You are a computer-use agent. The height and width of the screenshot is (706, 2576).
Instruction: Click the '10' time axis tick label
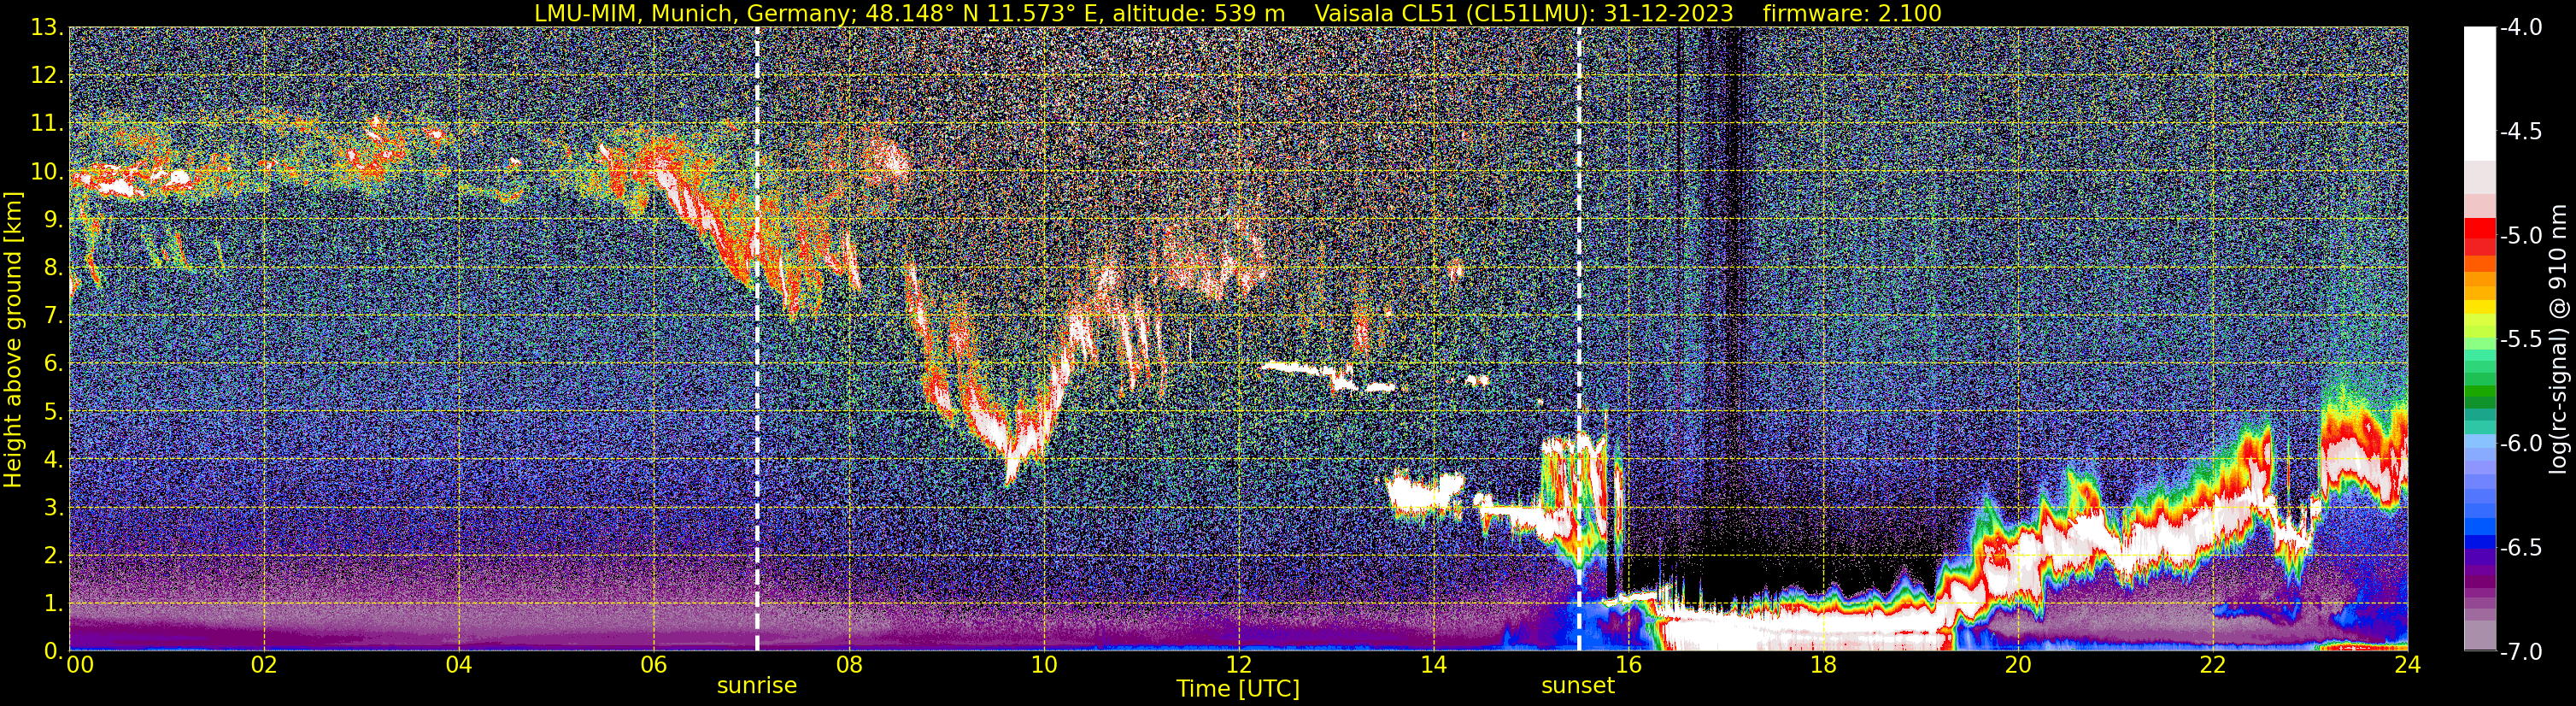tap(1044, 666)
